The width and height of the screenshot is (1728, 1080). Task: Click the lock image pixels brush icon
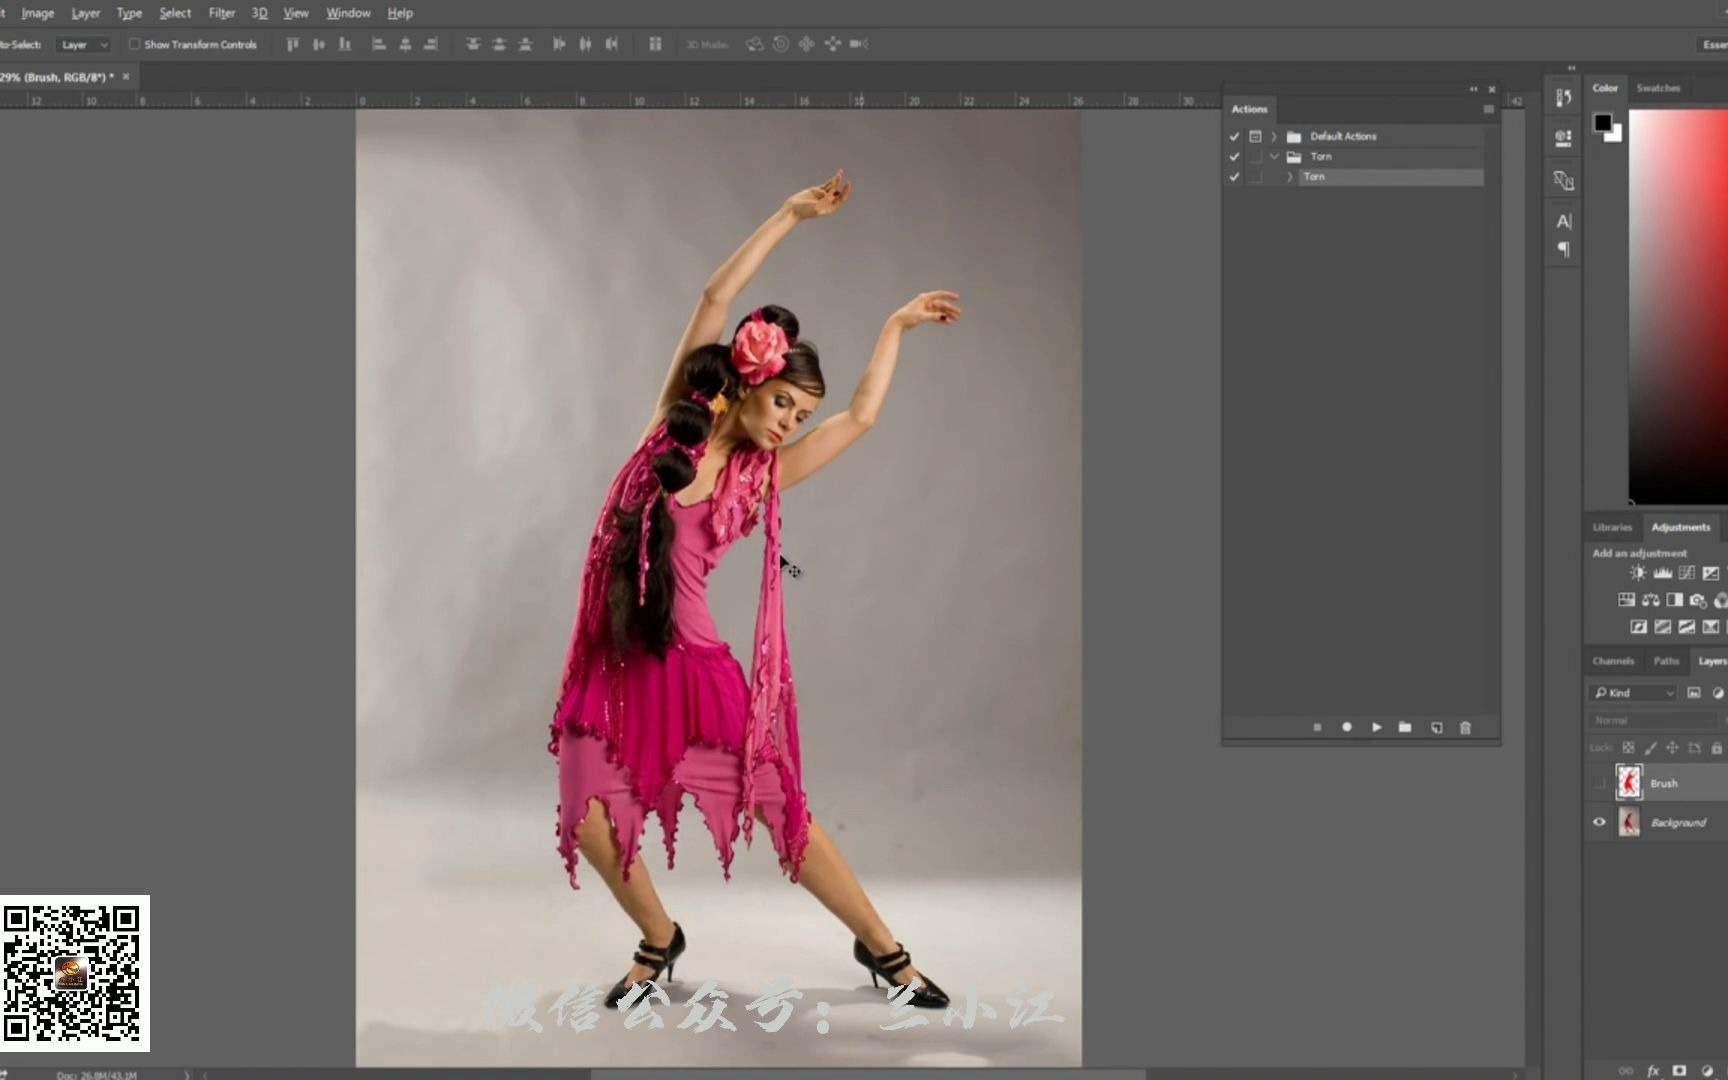click(x=1650, y=748)
